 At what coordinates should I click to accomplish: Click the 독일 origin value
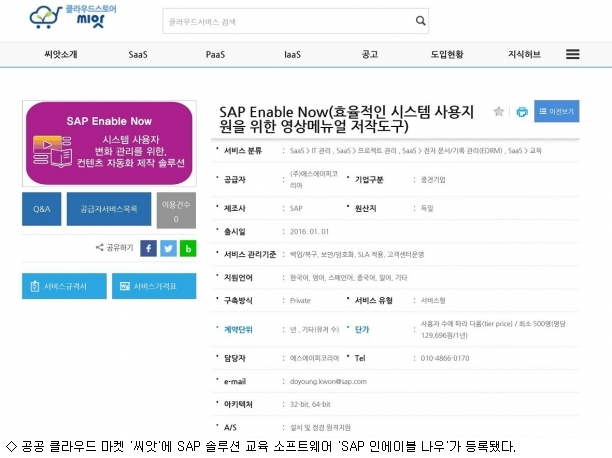click(x=427, y=208)
